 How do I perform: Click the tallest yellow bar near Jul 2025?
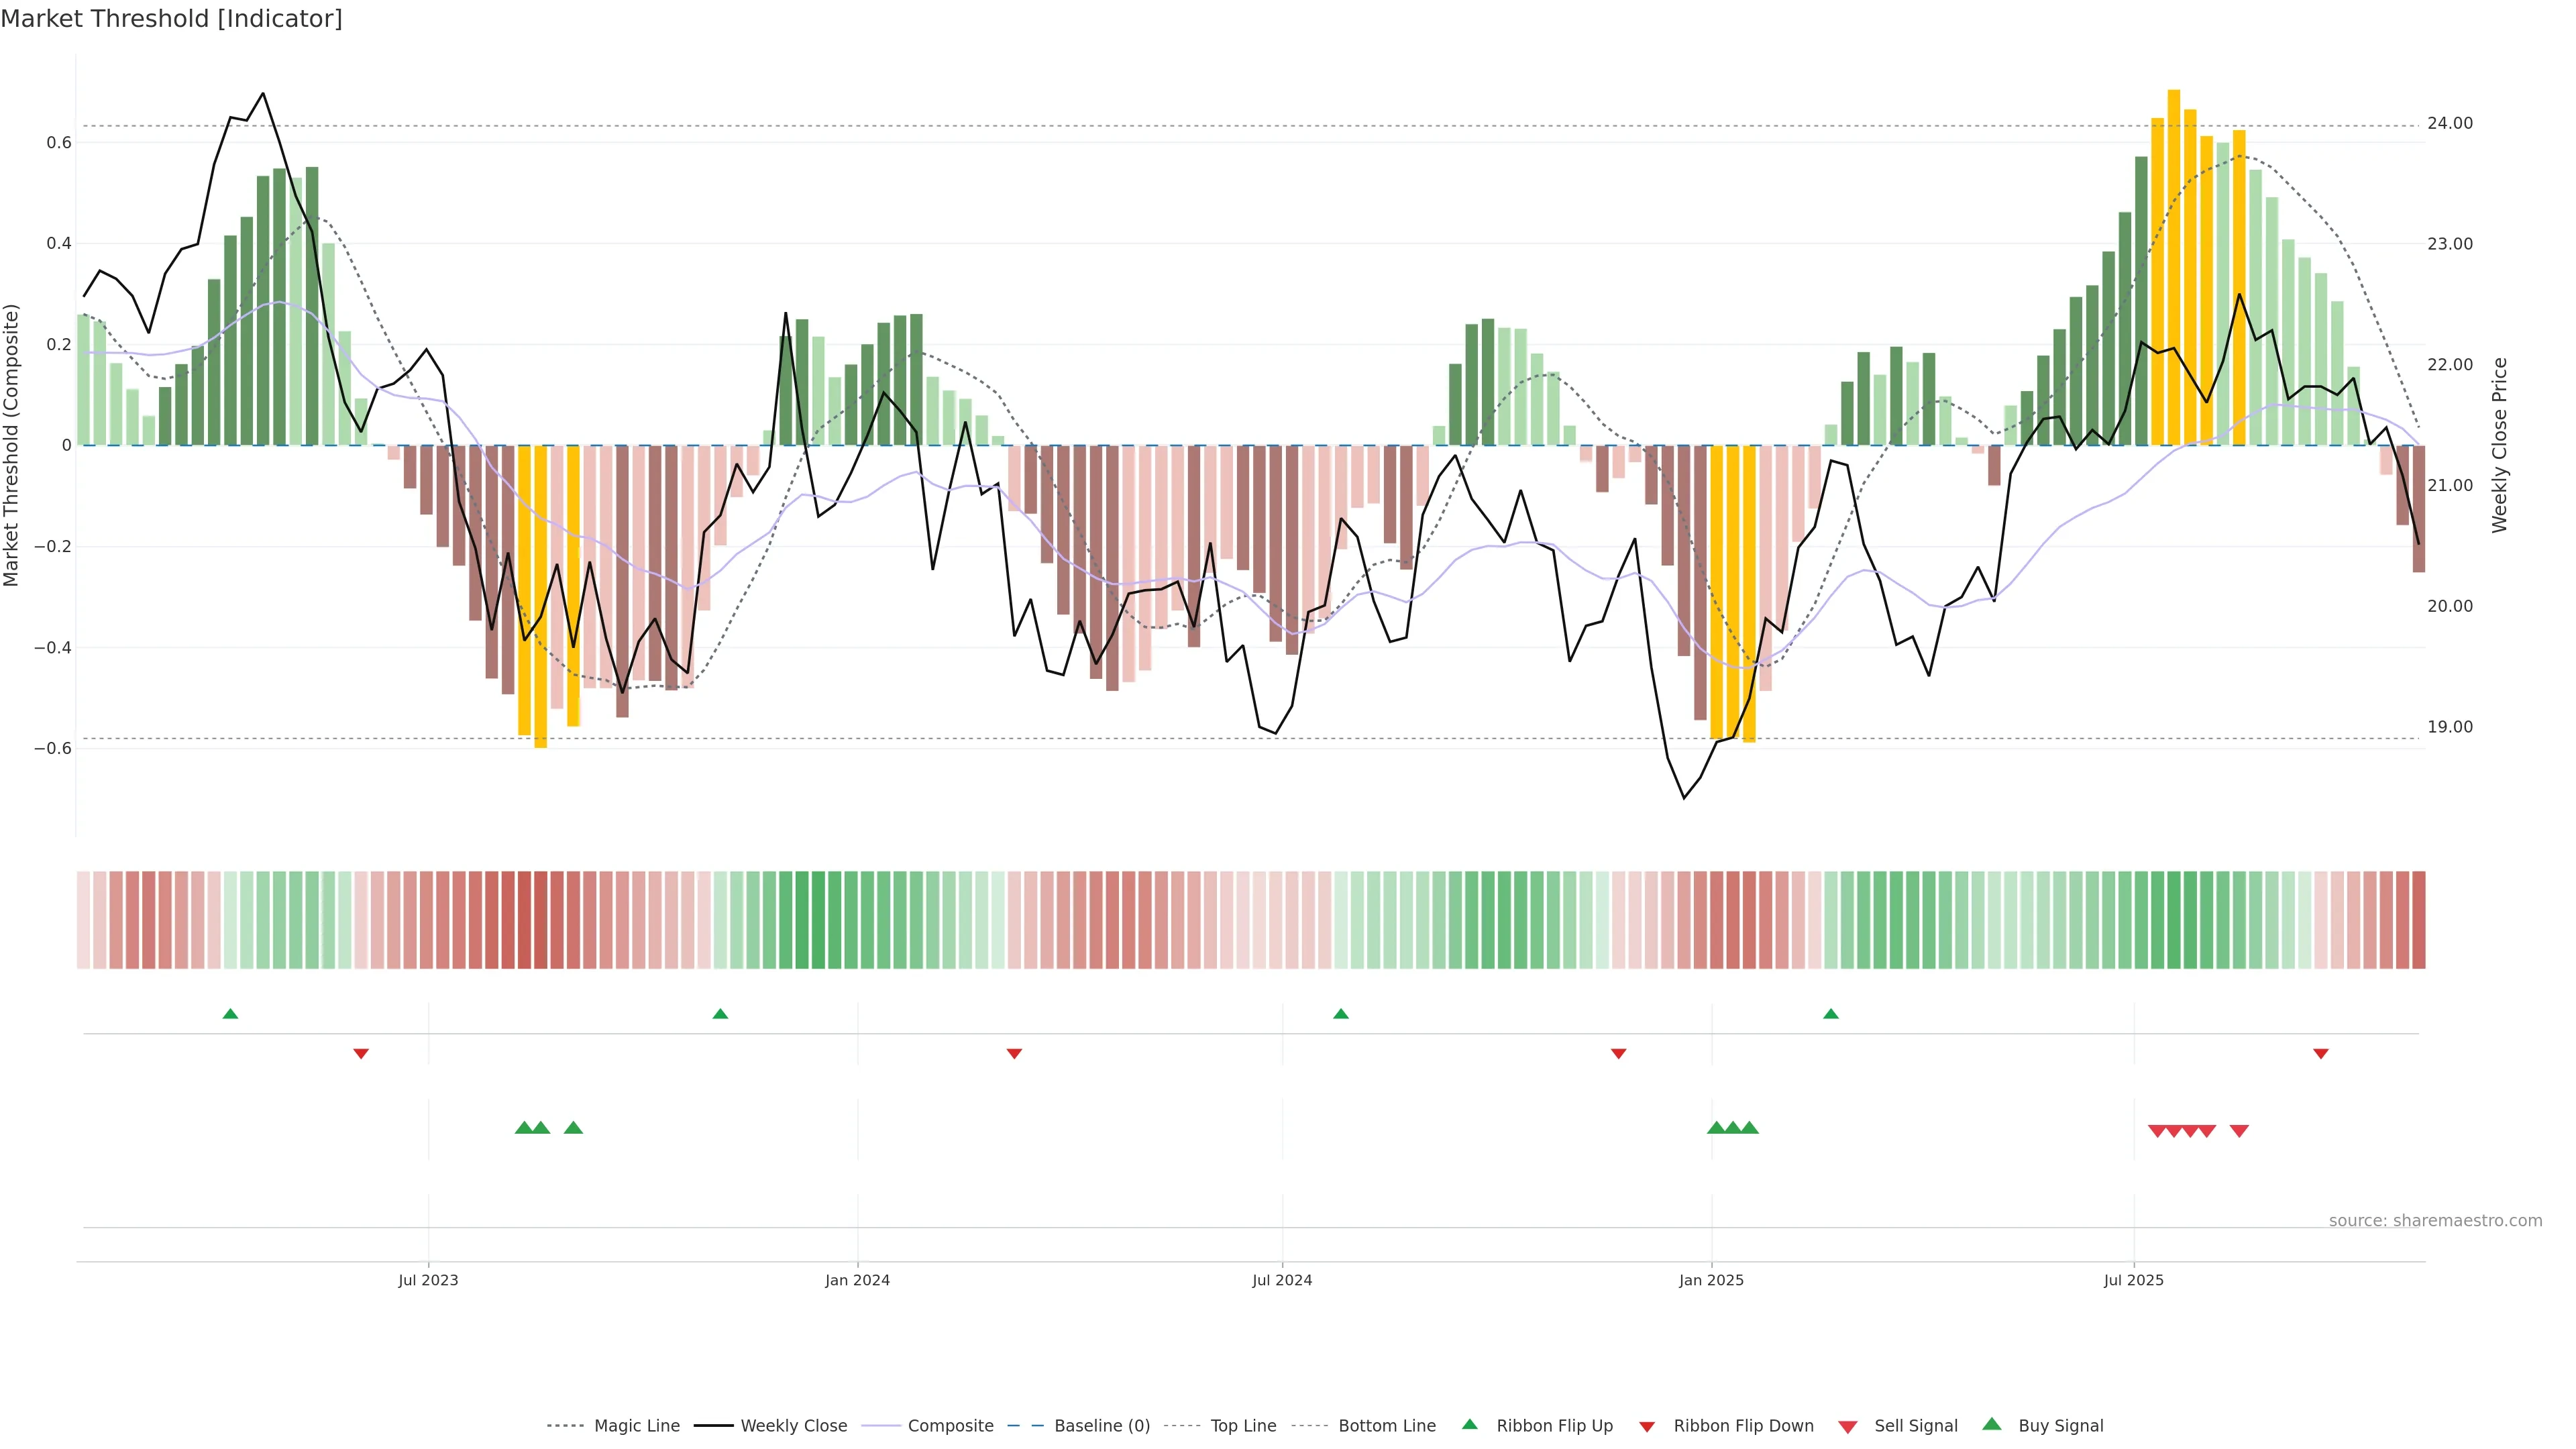[x=2174, y=267]
